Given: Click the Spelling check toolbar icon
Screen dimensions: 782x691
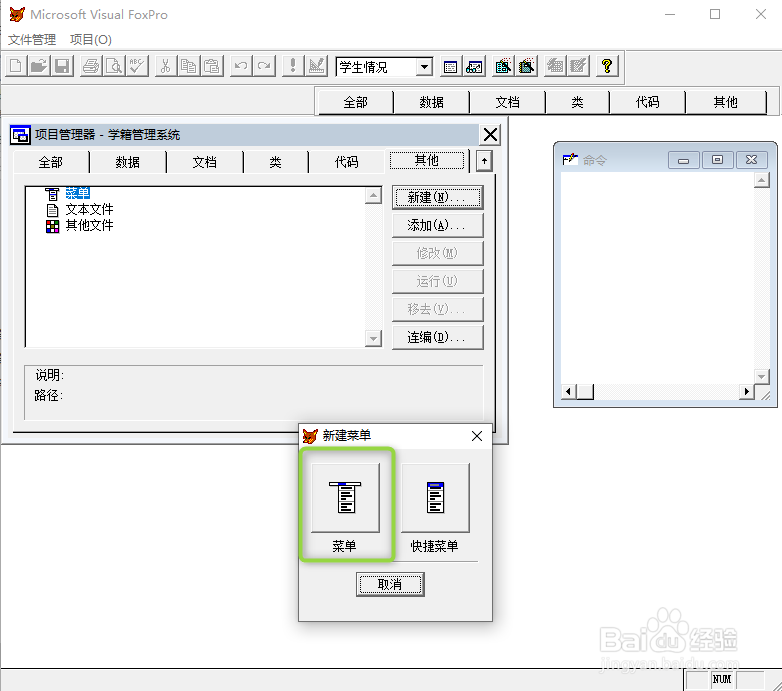Looking at the screenshot, I should point(137,66).
